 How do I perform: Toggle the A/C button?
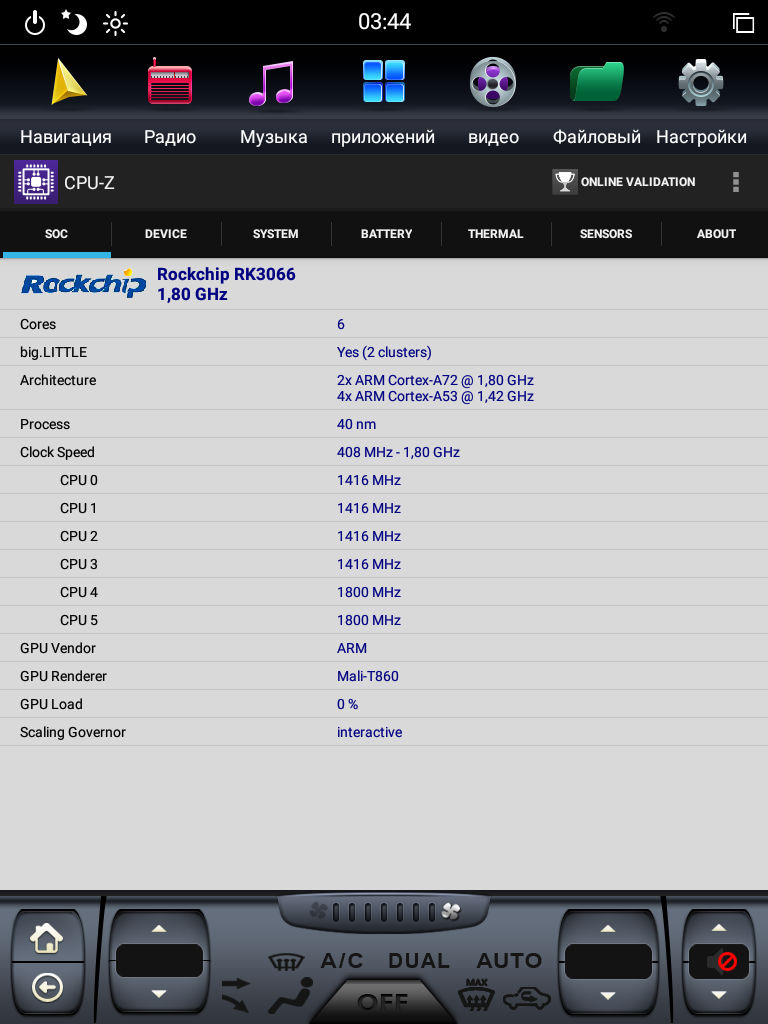click(342, 961)
